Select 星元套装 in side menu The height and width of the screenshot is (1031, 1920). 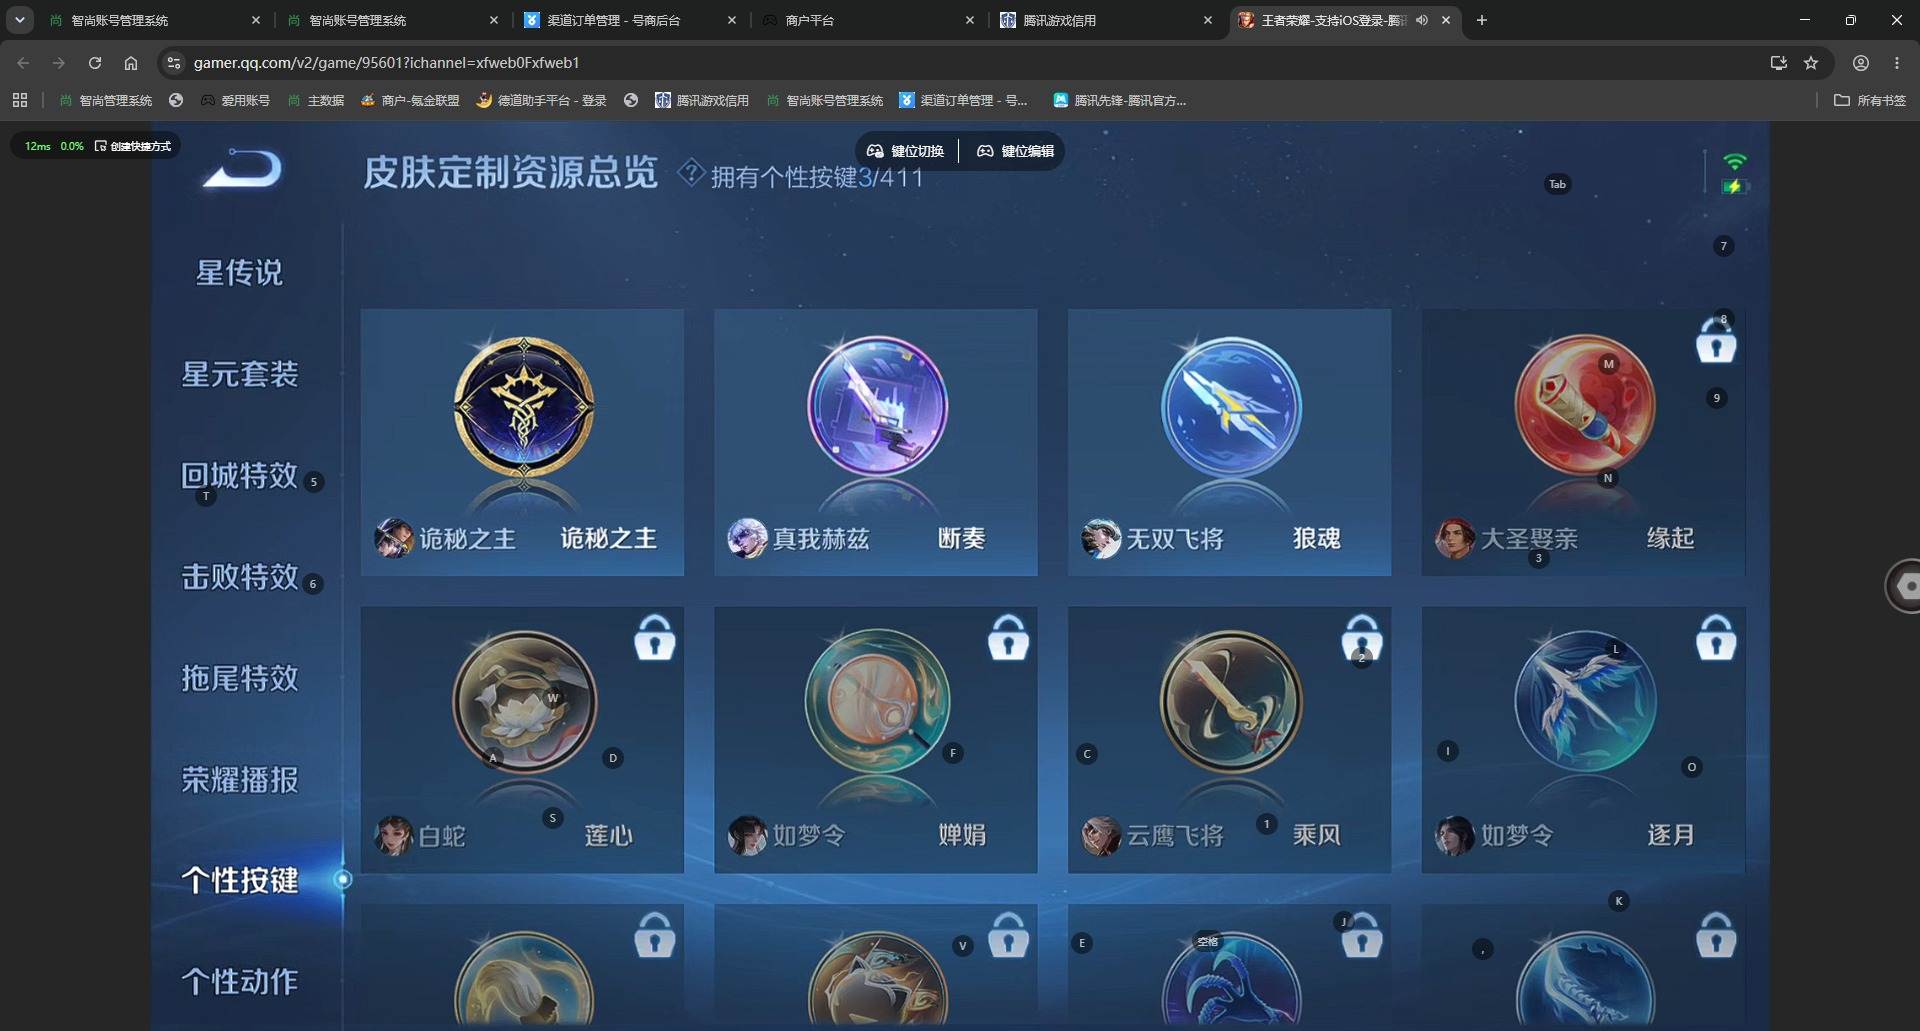pyautogui.click(x=239, y=374)
